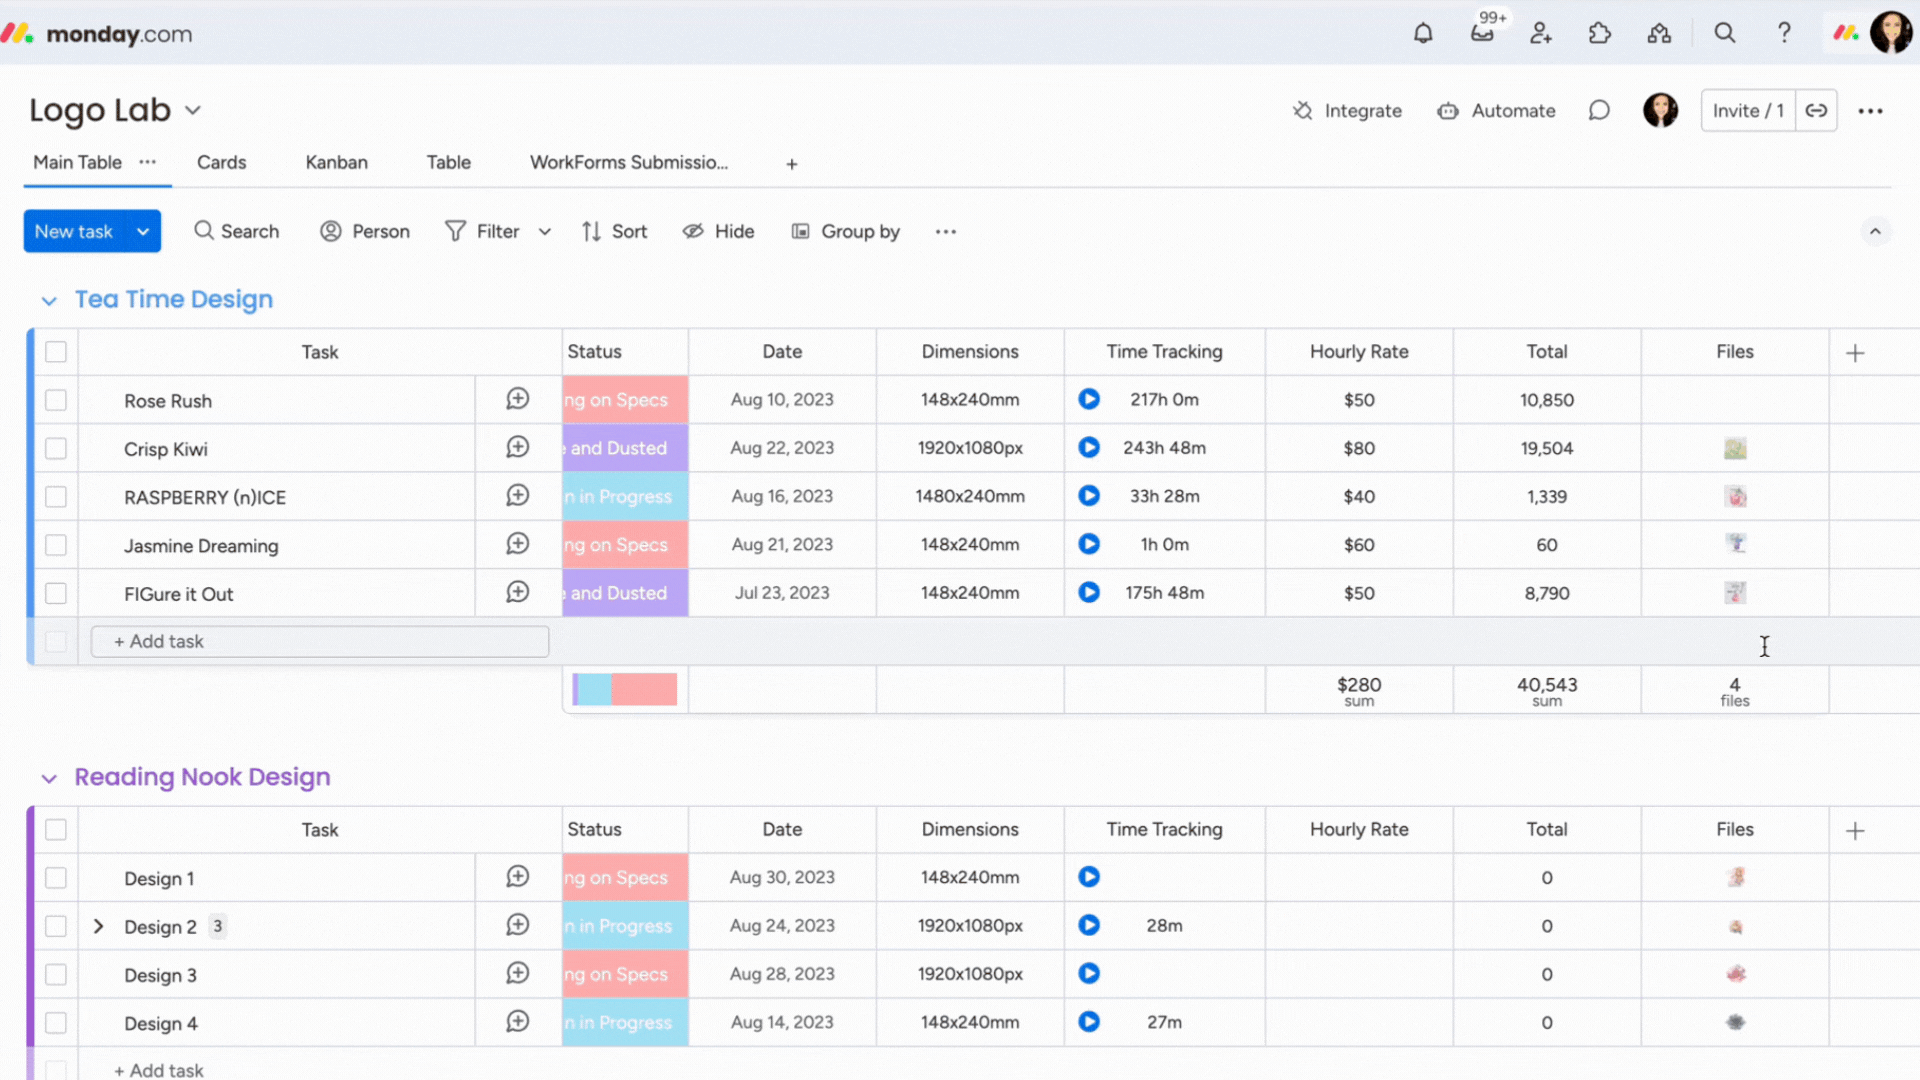Start time tracking for Rose Rush
This screenshot has height=1080, width=1920.
tap(1089, 399)
